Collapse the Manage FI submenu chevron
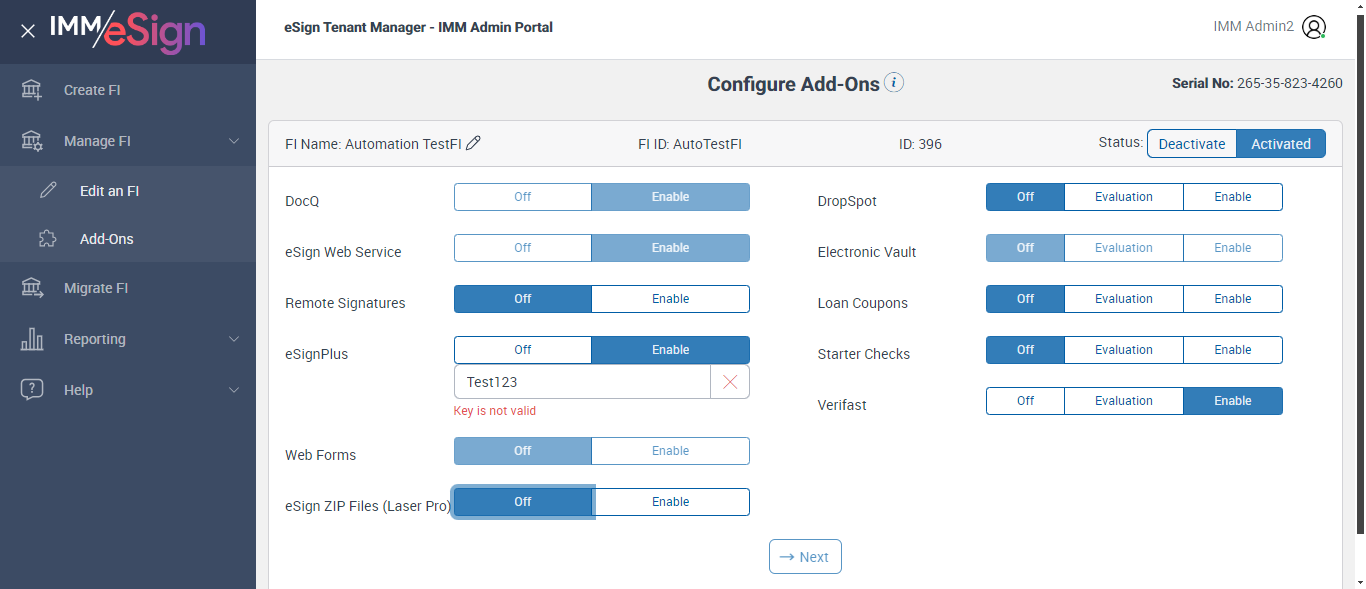The image size is (1366, 589). (234, 141)
